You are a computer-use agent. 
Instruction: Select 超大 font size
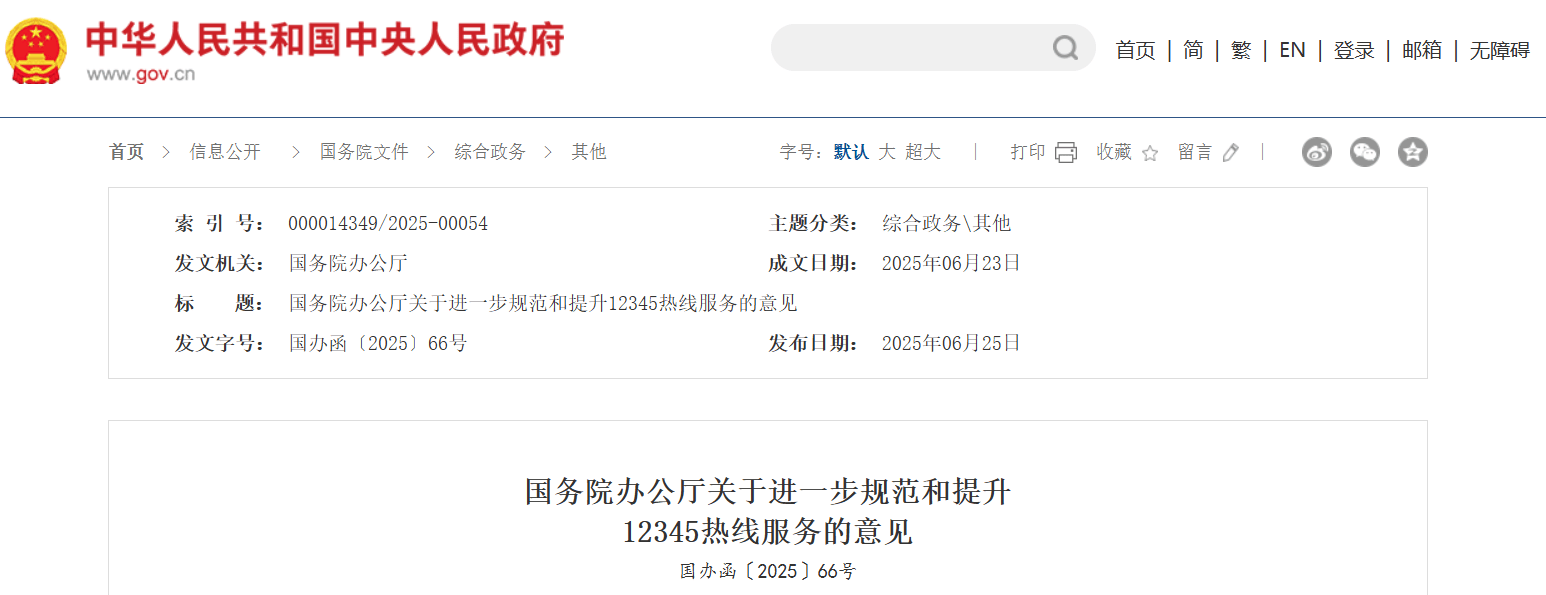(x=925, y=152)
